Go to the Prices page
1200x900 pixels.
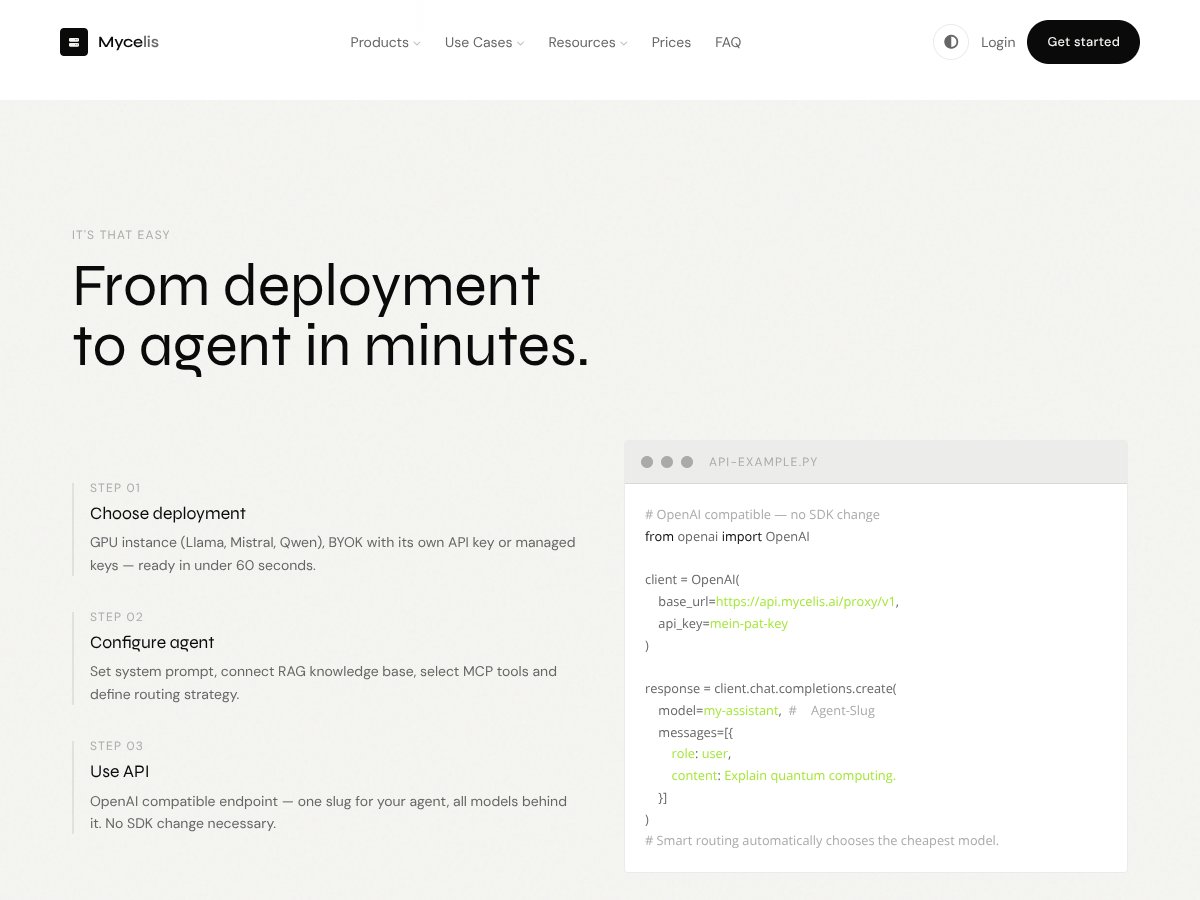click(671, 42)
